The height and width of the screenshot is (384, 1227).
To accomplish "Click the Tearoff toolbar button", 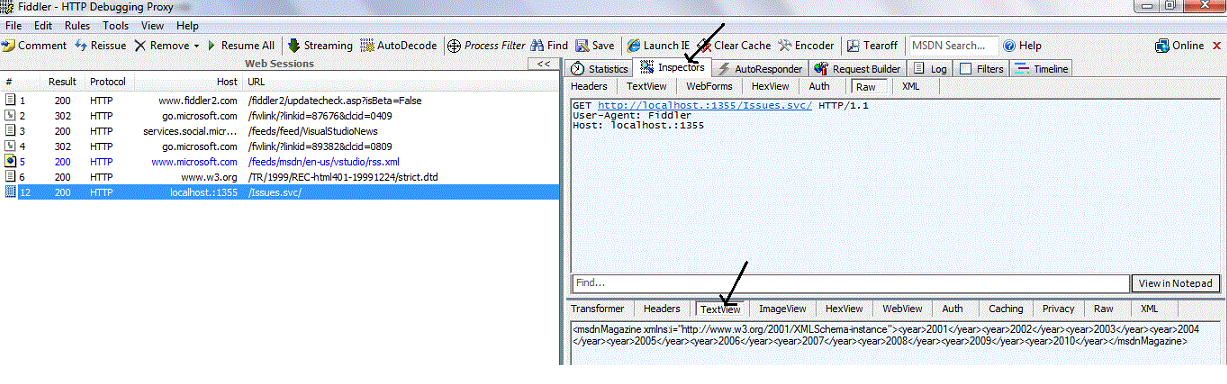I will [872, 46].
